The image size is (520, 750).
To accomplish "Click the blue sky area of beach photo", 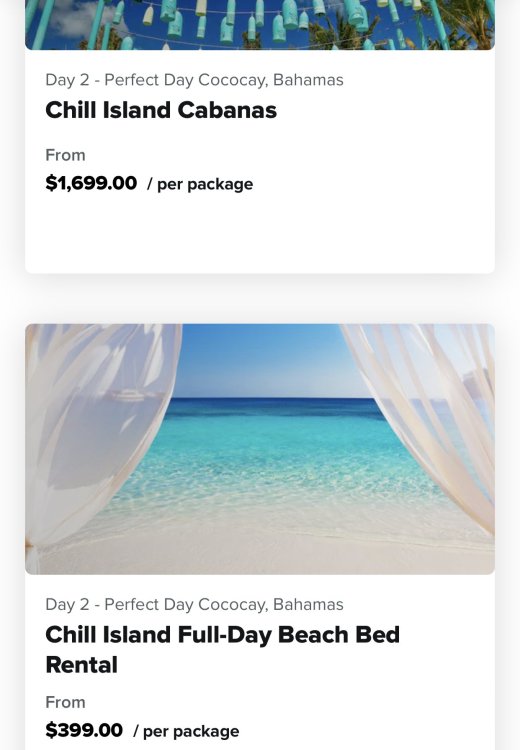I will click(x=262, y=360).
